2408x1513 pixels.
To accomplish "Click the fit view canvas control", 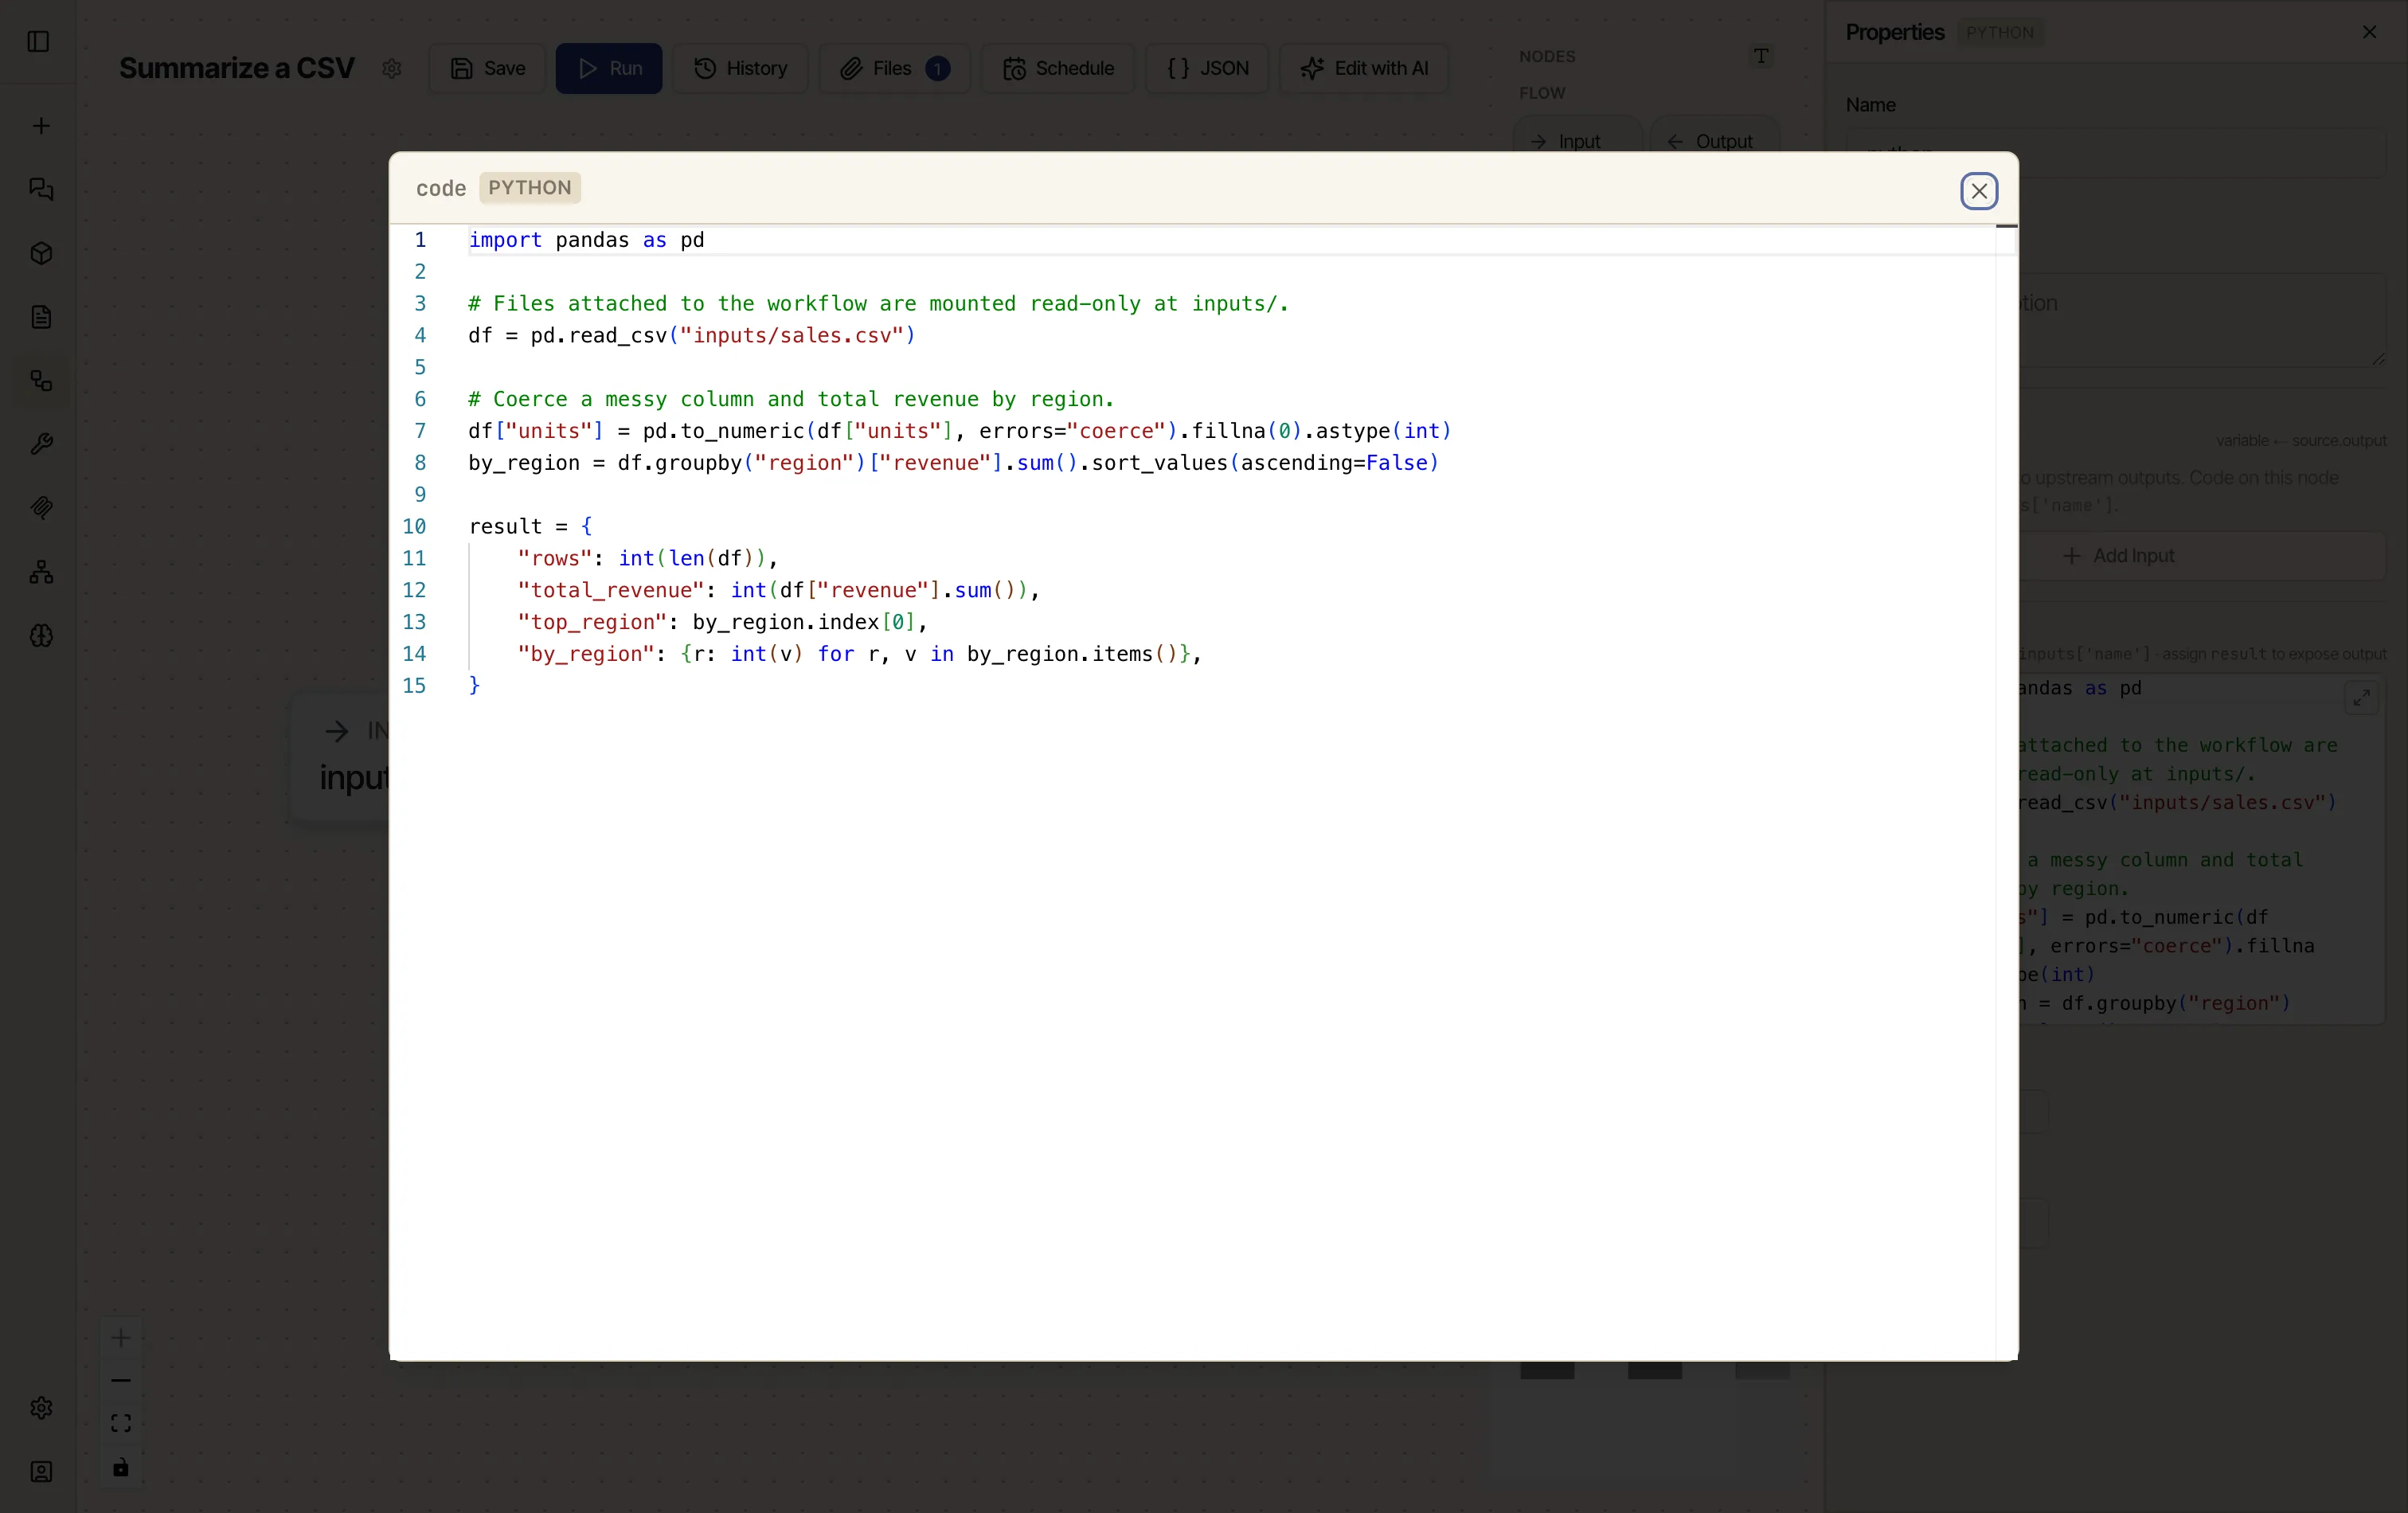I will point(121,1423).
